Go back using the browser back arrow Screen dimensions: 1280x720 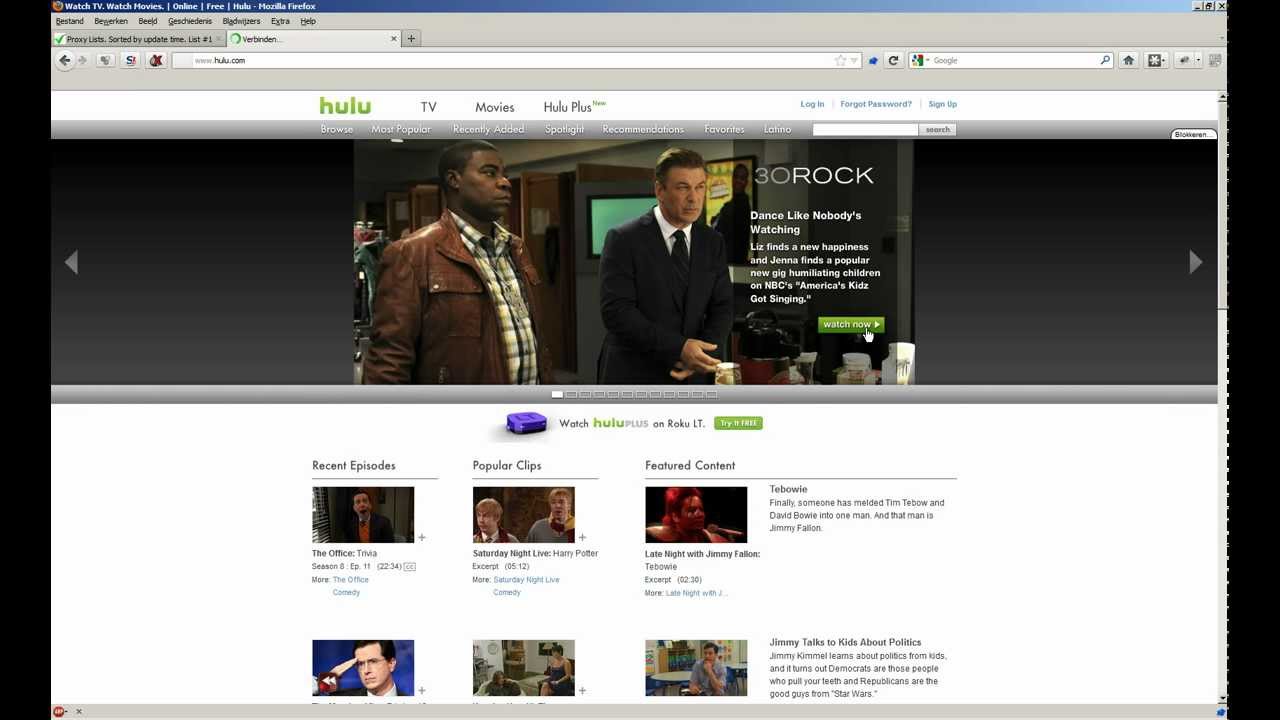[x=65, y=60]
